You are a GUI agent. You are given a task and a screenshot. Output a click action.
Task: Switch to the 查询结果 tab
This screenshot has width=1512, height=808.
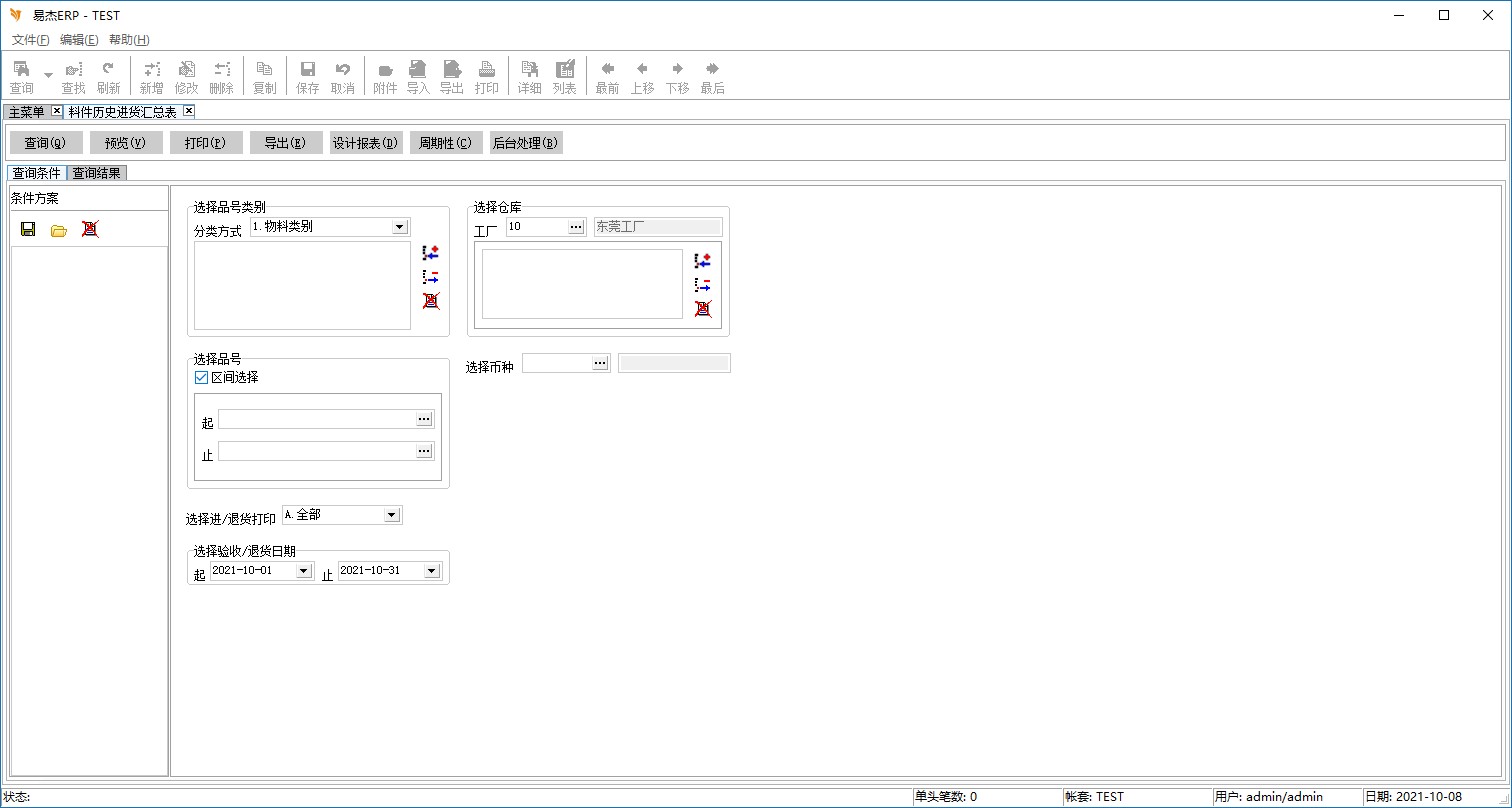96,173
